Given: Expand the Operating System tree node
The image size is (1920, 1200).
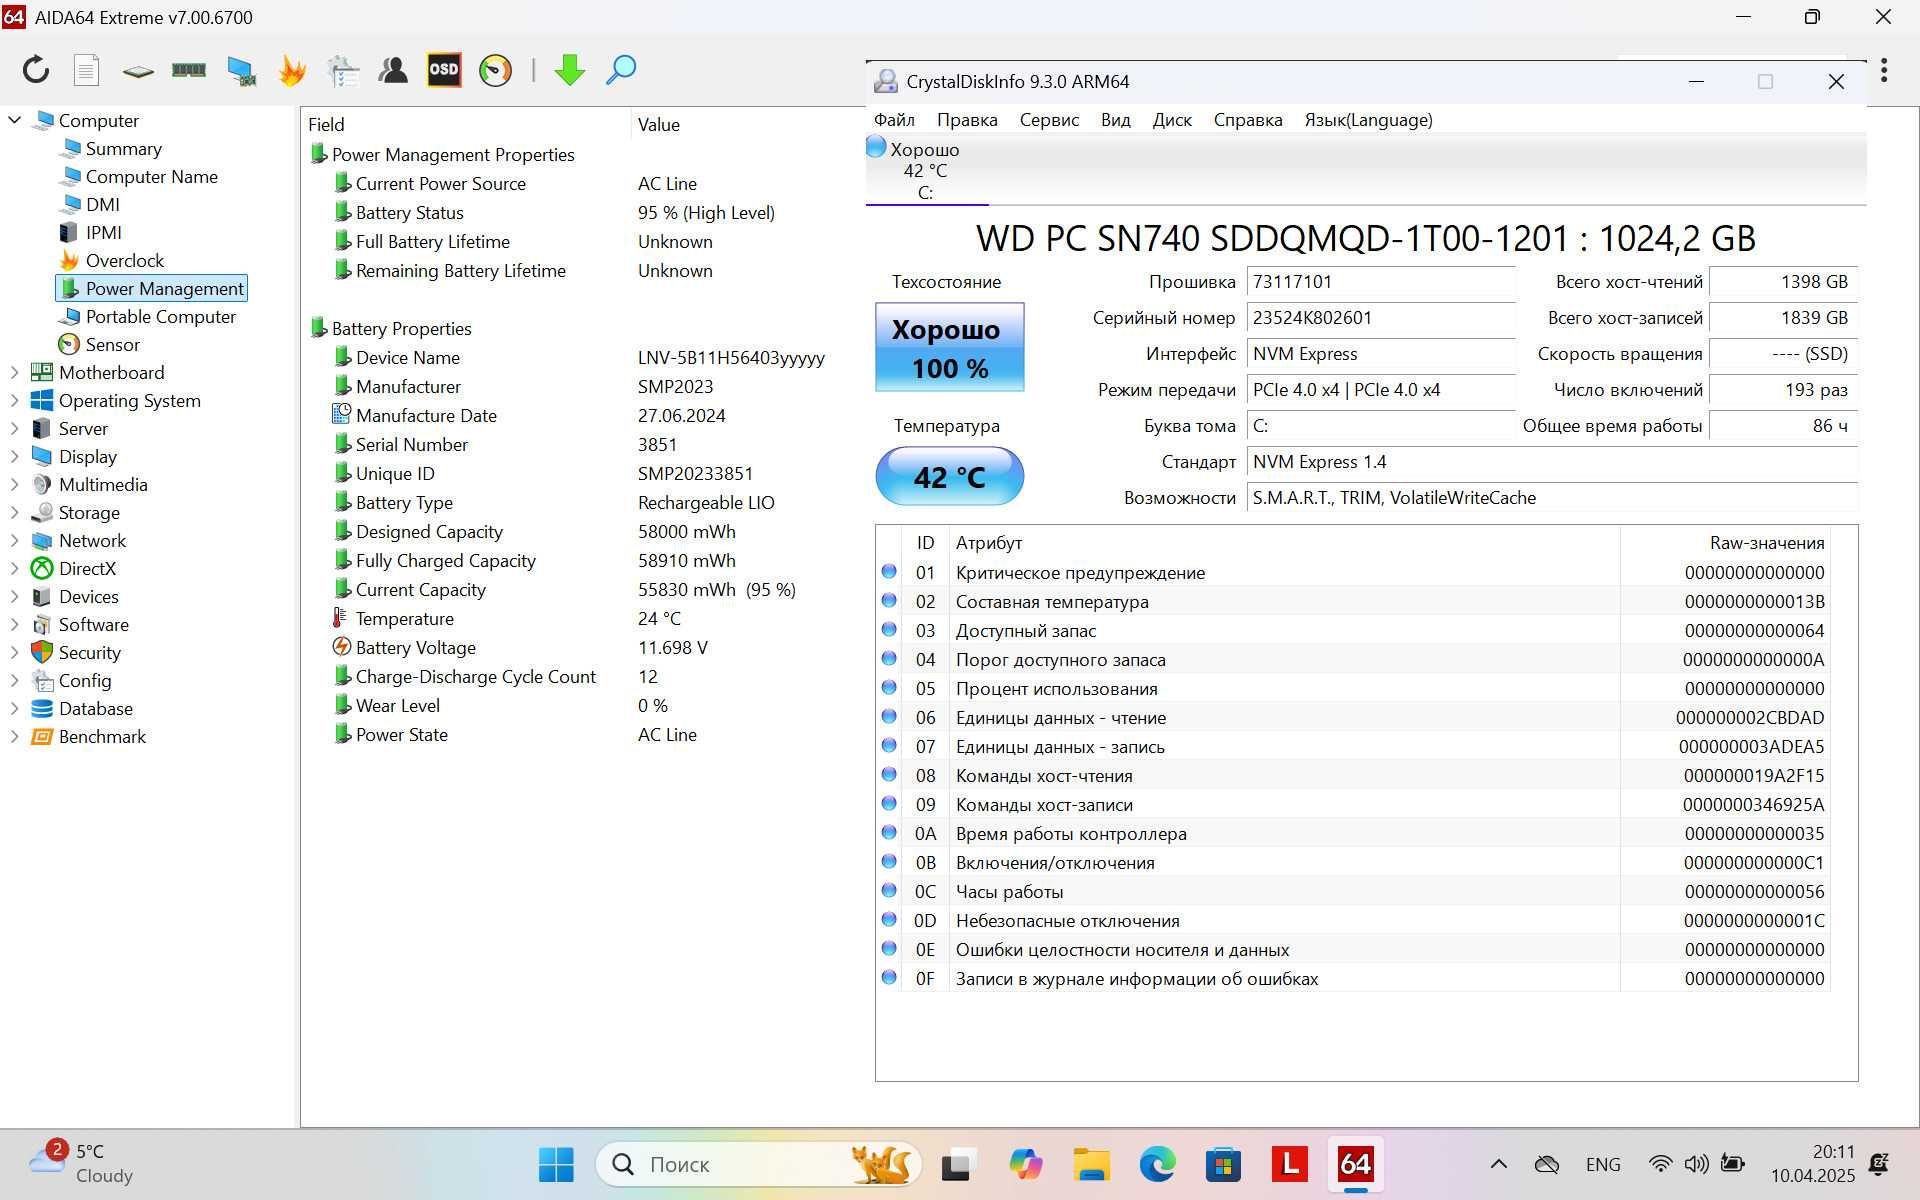Looking at the screenshot, I should click(14, 400).
